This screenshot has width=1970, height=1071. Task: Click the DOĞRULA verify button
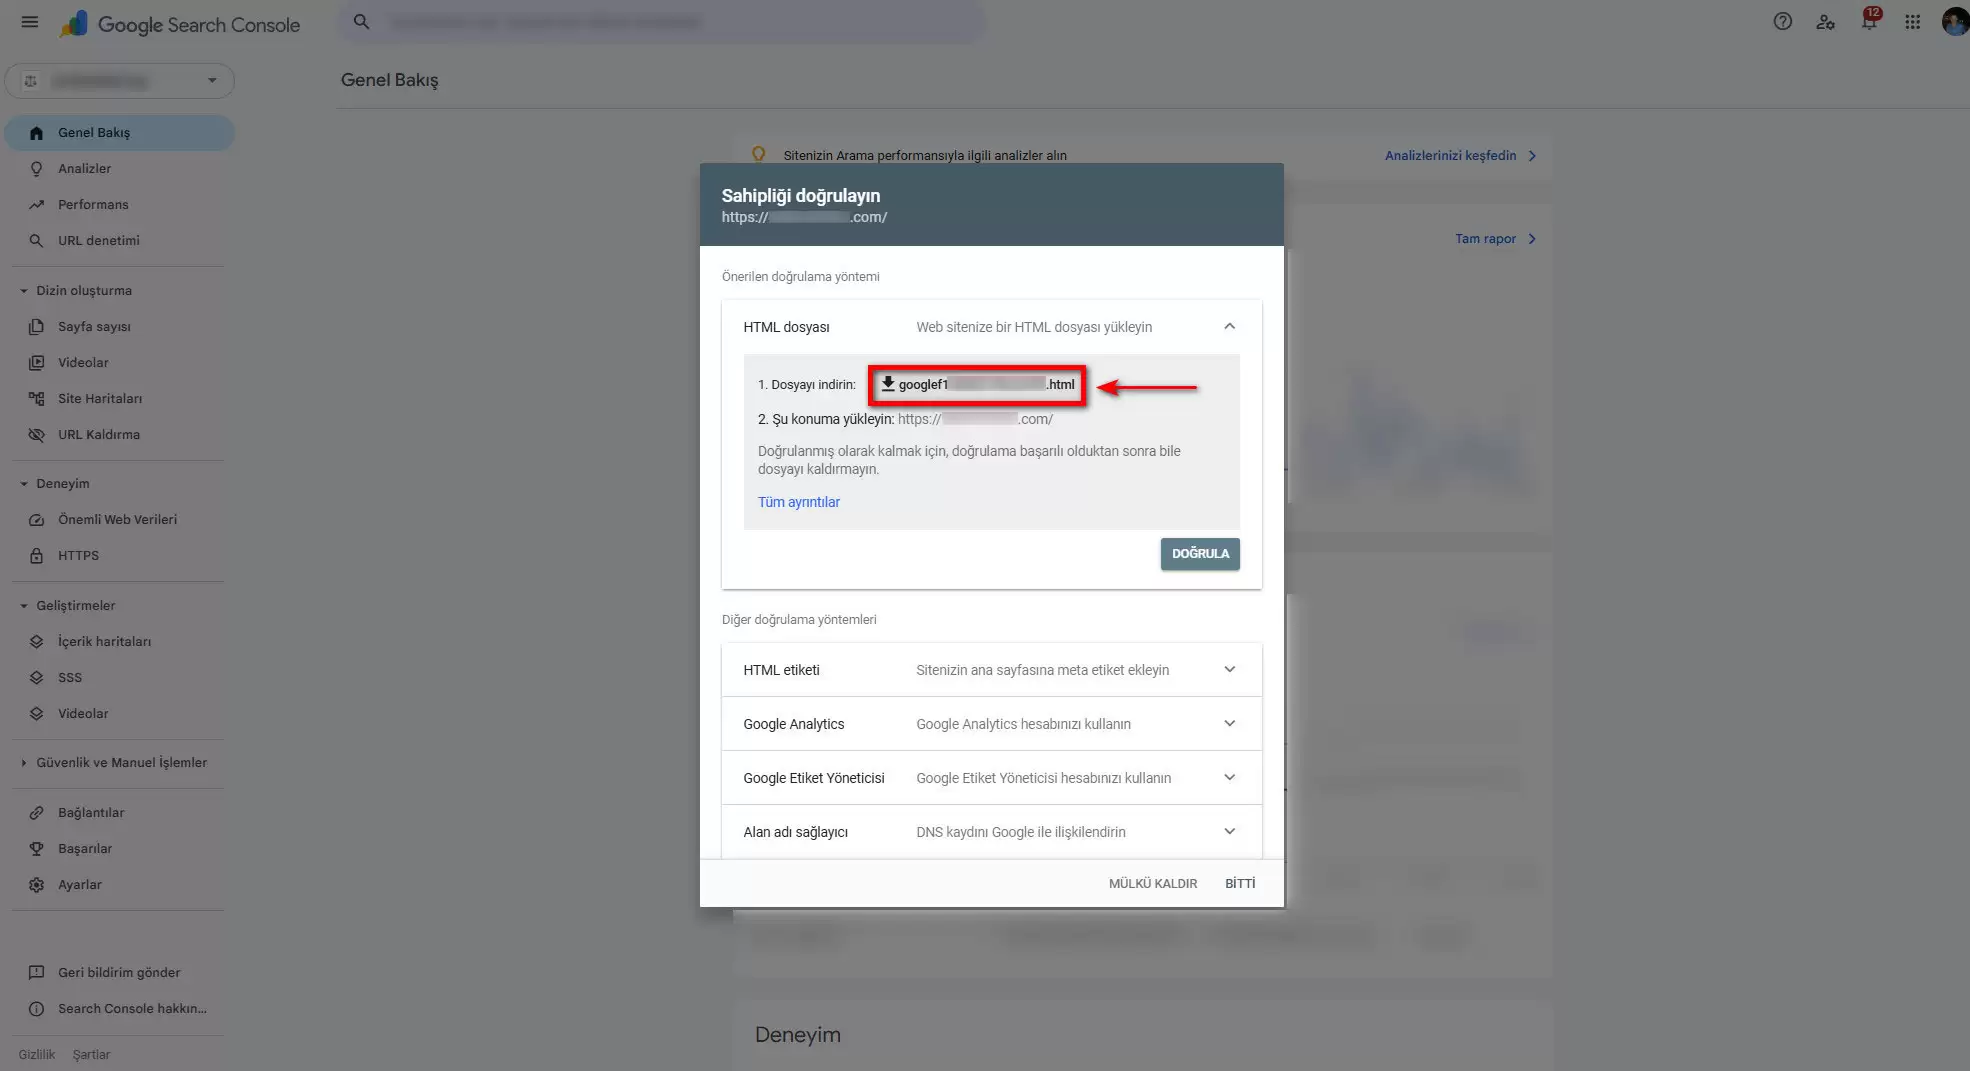pyautogui.click(x=1200, y=554)
